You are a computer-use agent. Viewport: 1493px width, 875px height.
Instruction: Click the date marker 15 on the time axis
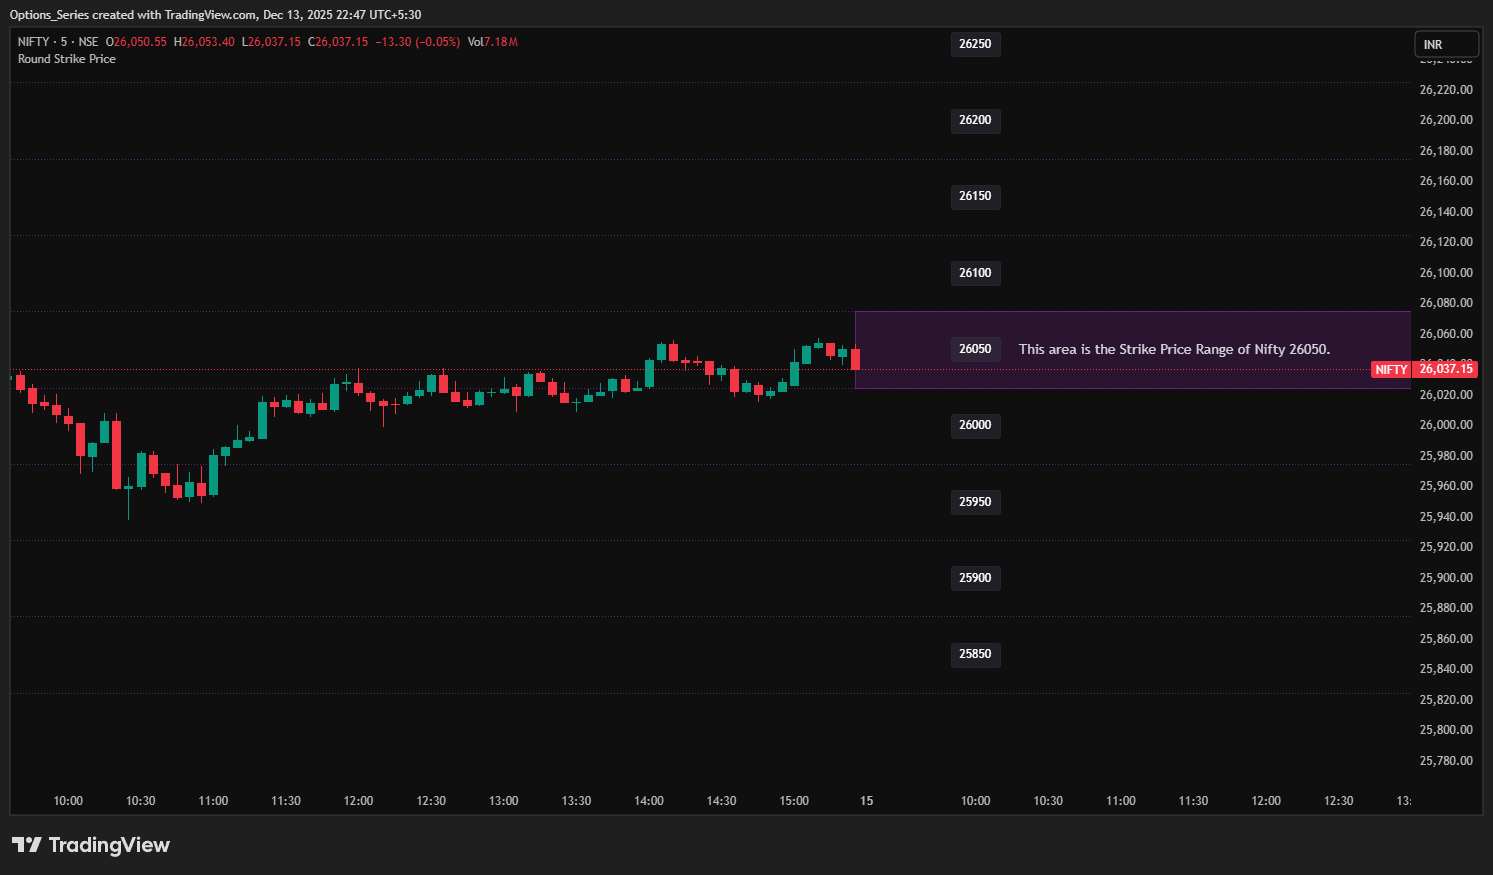pyautogui.click(x=866, y=801)
